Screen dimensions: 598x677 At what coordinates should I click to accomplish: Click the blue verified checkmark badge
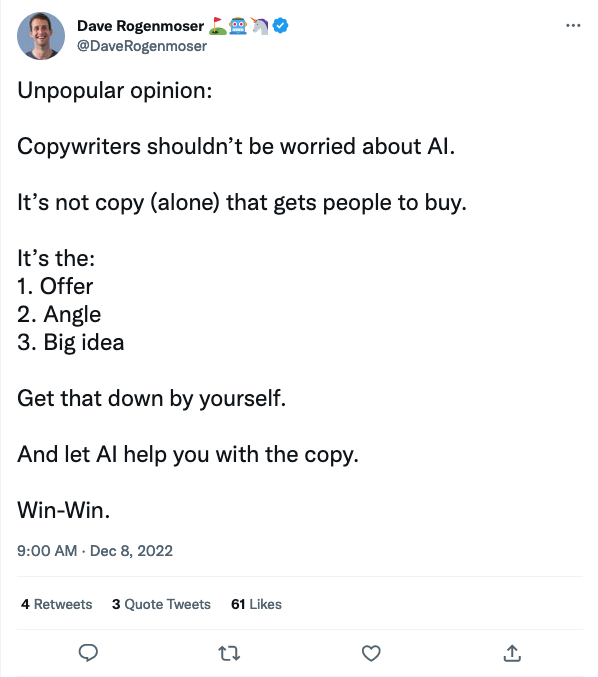click(x=281, y=26)
